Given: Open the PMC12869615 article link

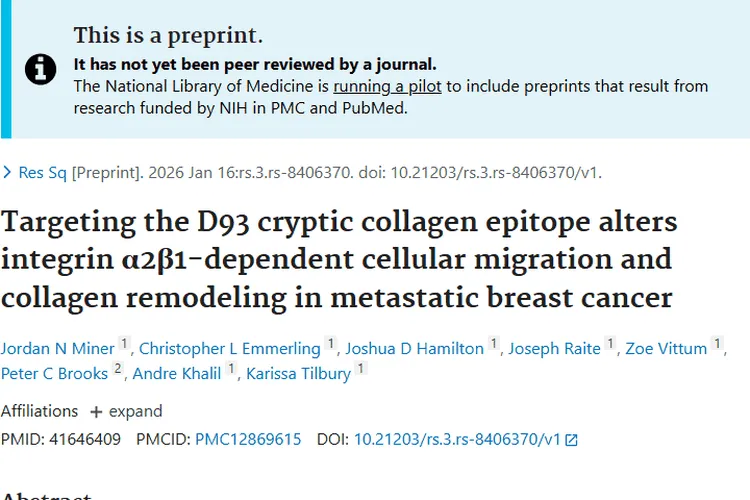Looking at the screenshot, I should click(x=247, y=439).
